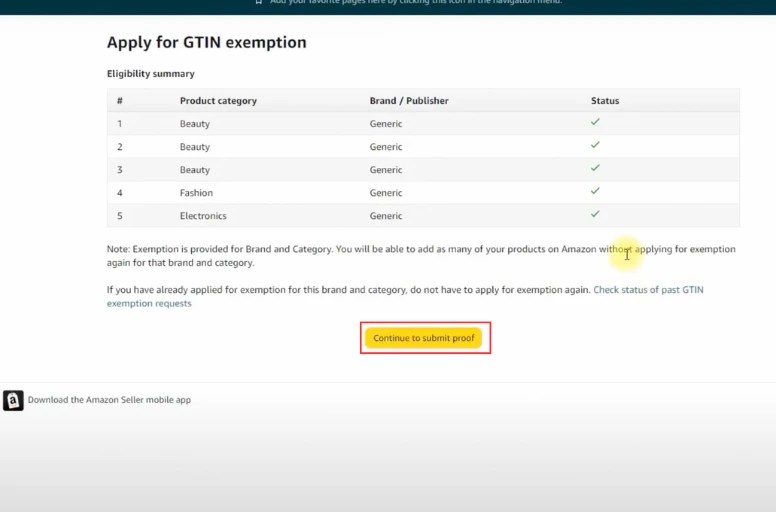Open Download the Amazon Seller mobile app link
Viewport: 776px width, 512px height.
(x=109, y=400)
